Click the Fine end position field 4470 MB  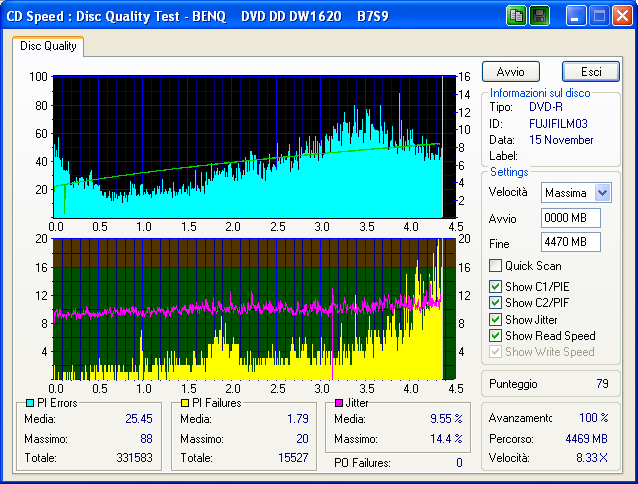point(570,242)
